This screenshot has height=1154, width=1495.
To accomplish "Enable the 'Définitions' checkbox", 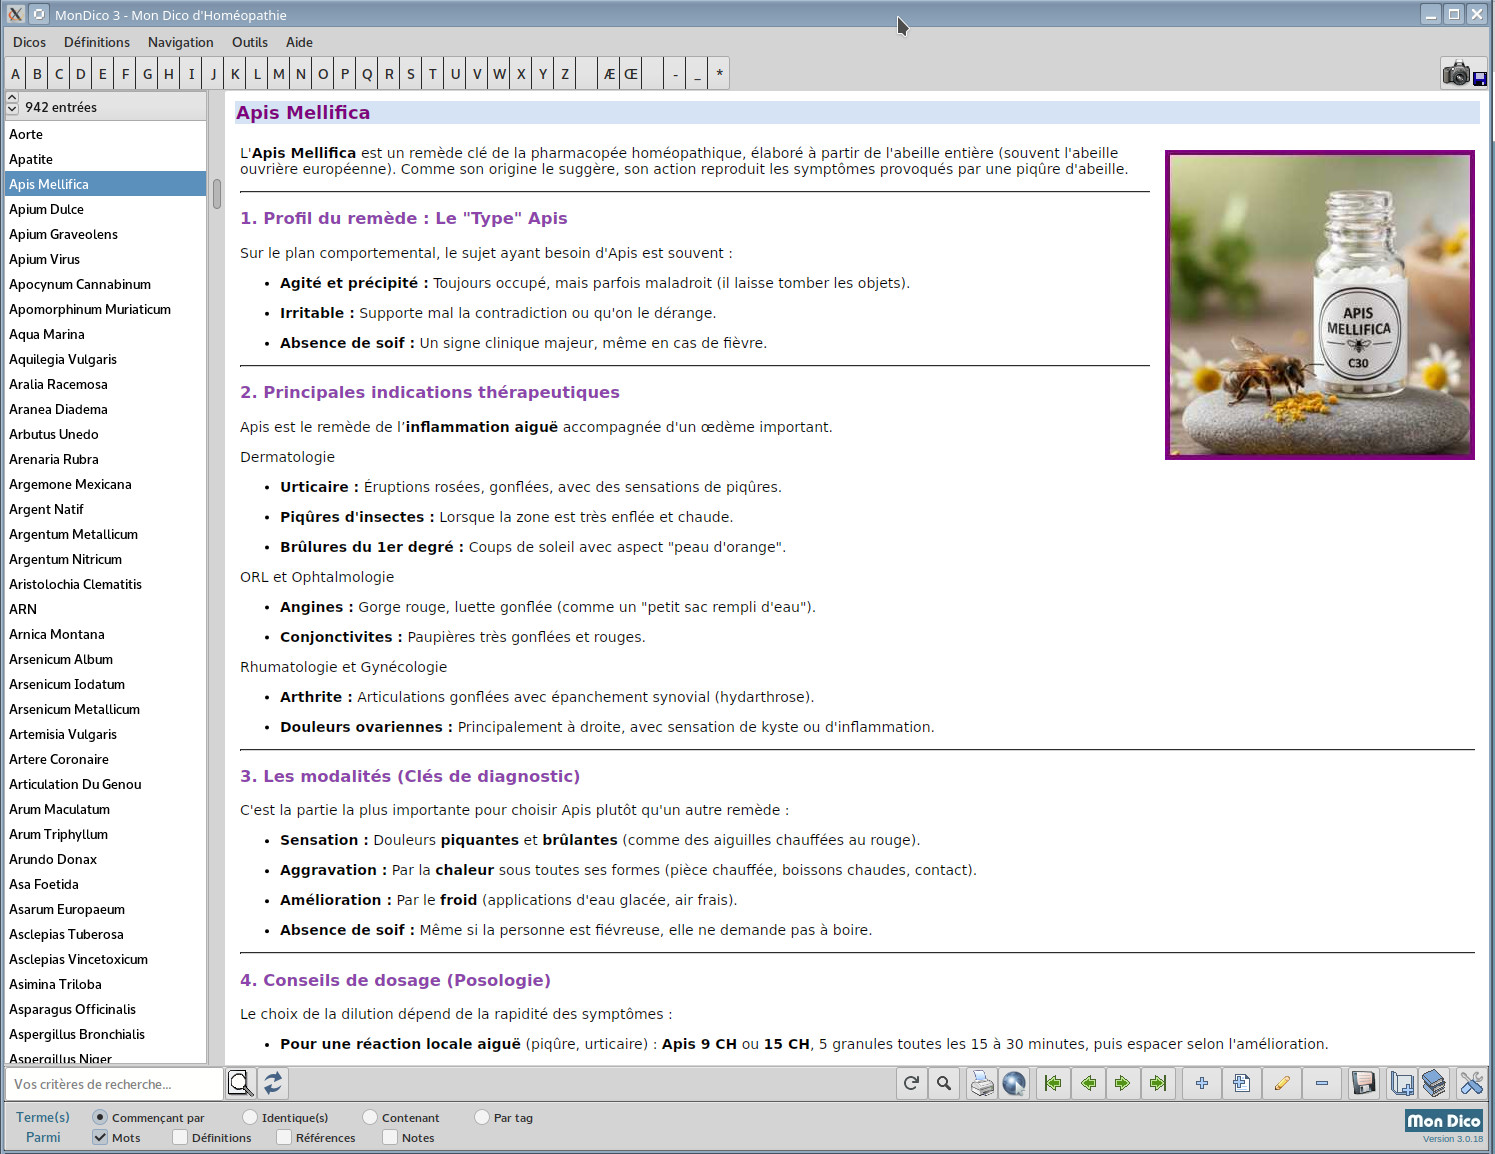I will pos(180,1137).
